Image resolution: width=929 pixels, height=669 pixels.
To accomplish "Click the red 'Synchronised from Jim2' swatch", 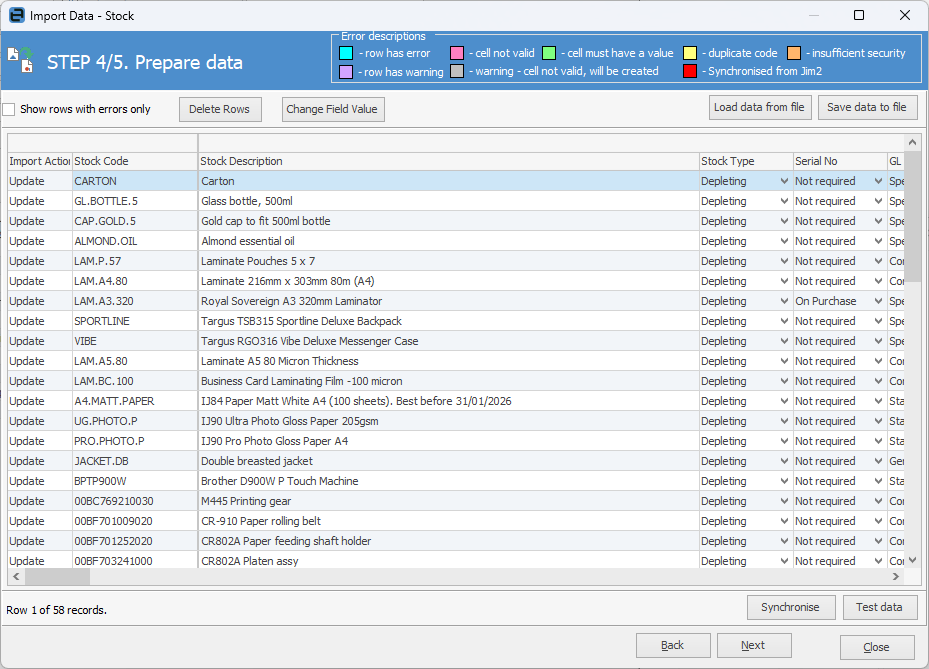I will click(x=690, y=71).
